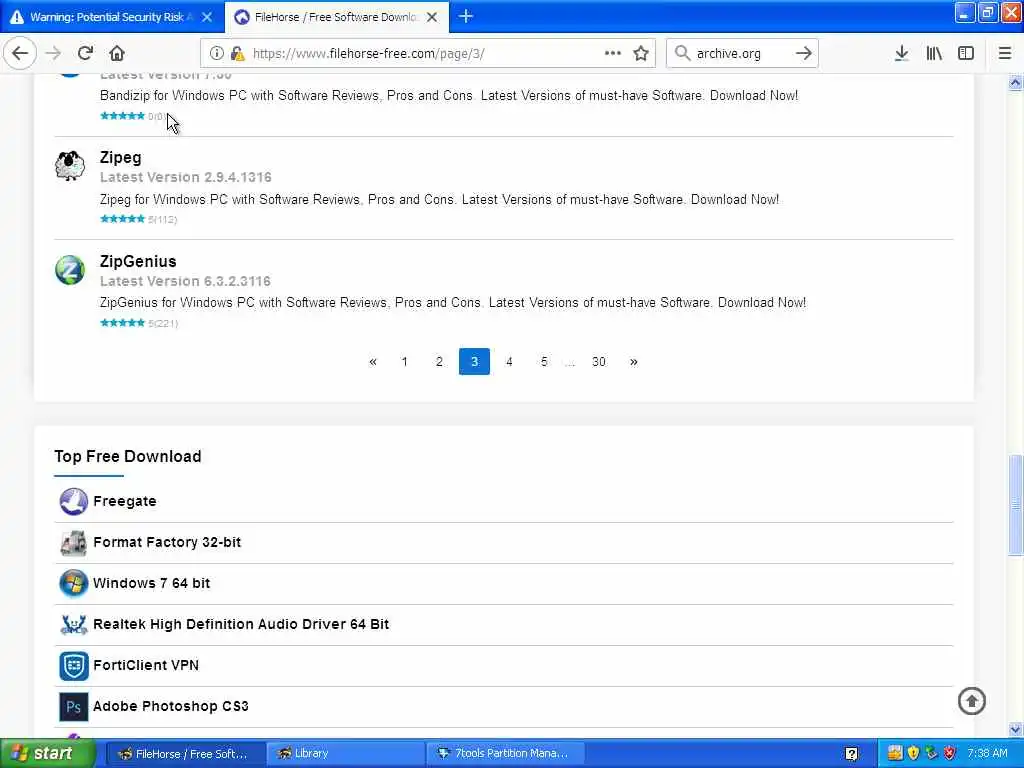The height and width of the screenshot is (768, 1024).
Task: Go to pagination page 1
Action: click(404, 362)
